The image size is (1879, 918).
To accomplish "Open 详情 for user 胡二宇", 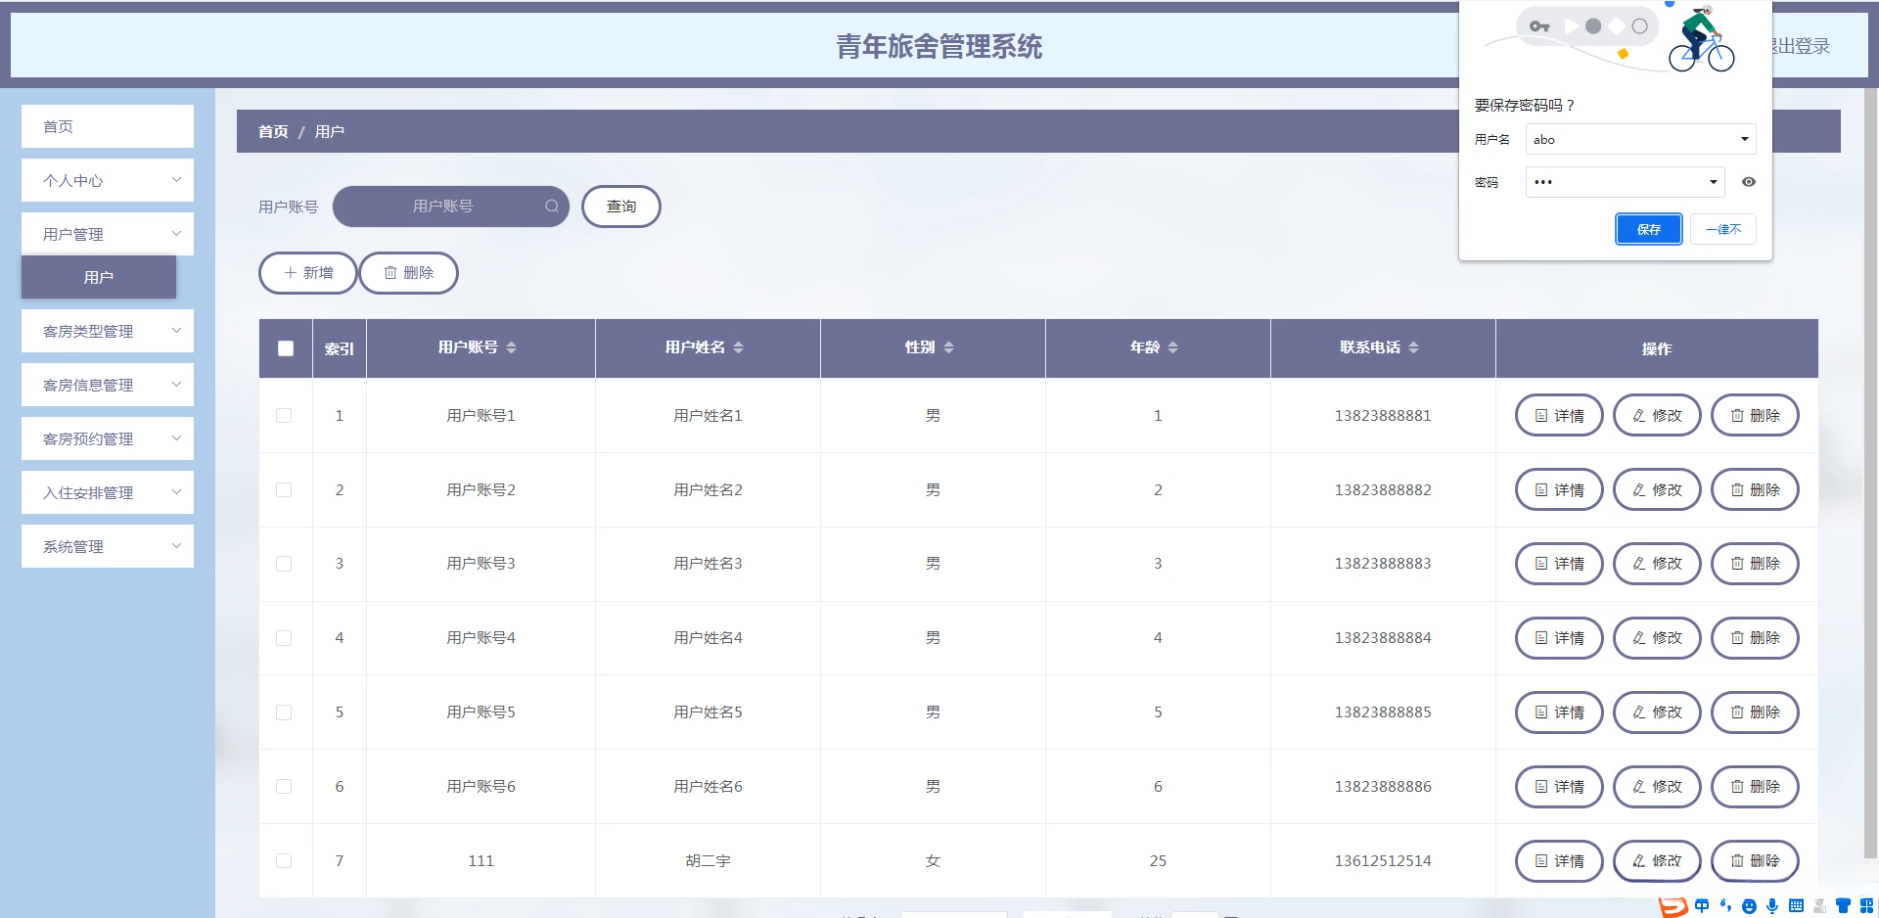I will point(1560,861).
